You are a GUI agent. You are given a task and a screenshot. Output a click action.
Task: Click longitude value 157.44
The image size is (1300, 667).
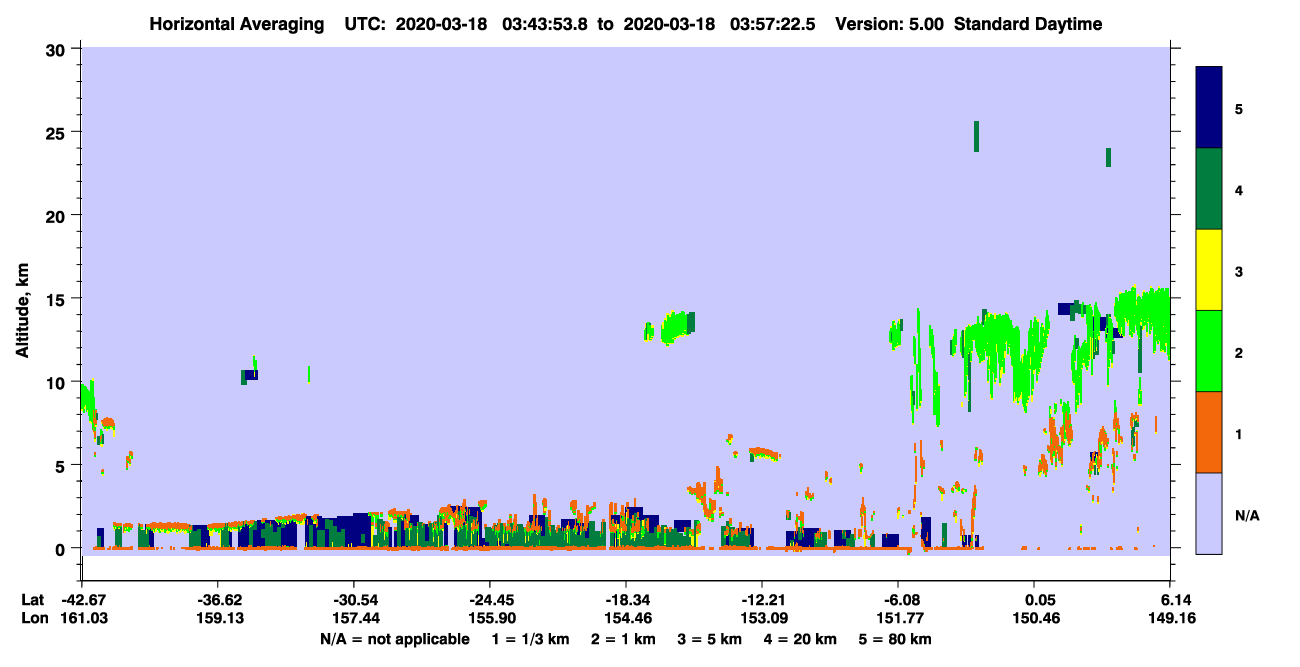click(355, 618)
